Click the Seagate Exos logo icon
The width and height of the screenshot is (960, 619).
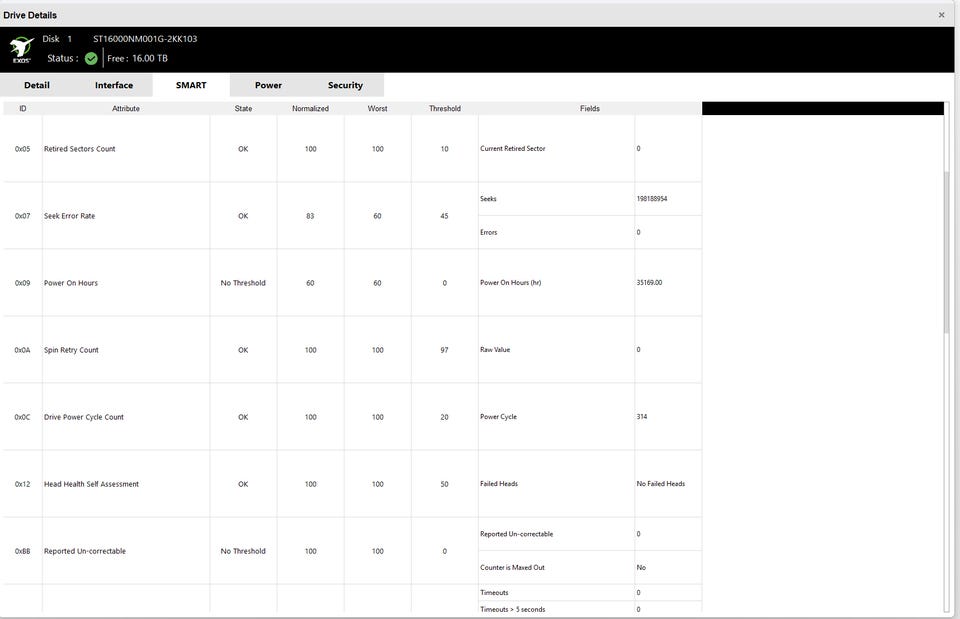(21, 49)
